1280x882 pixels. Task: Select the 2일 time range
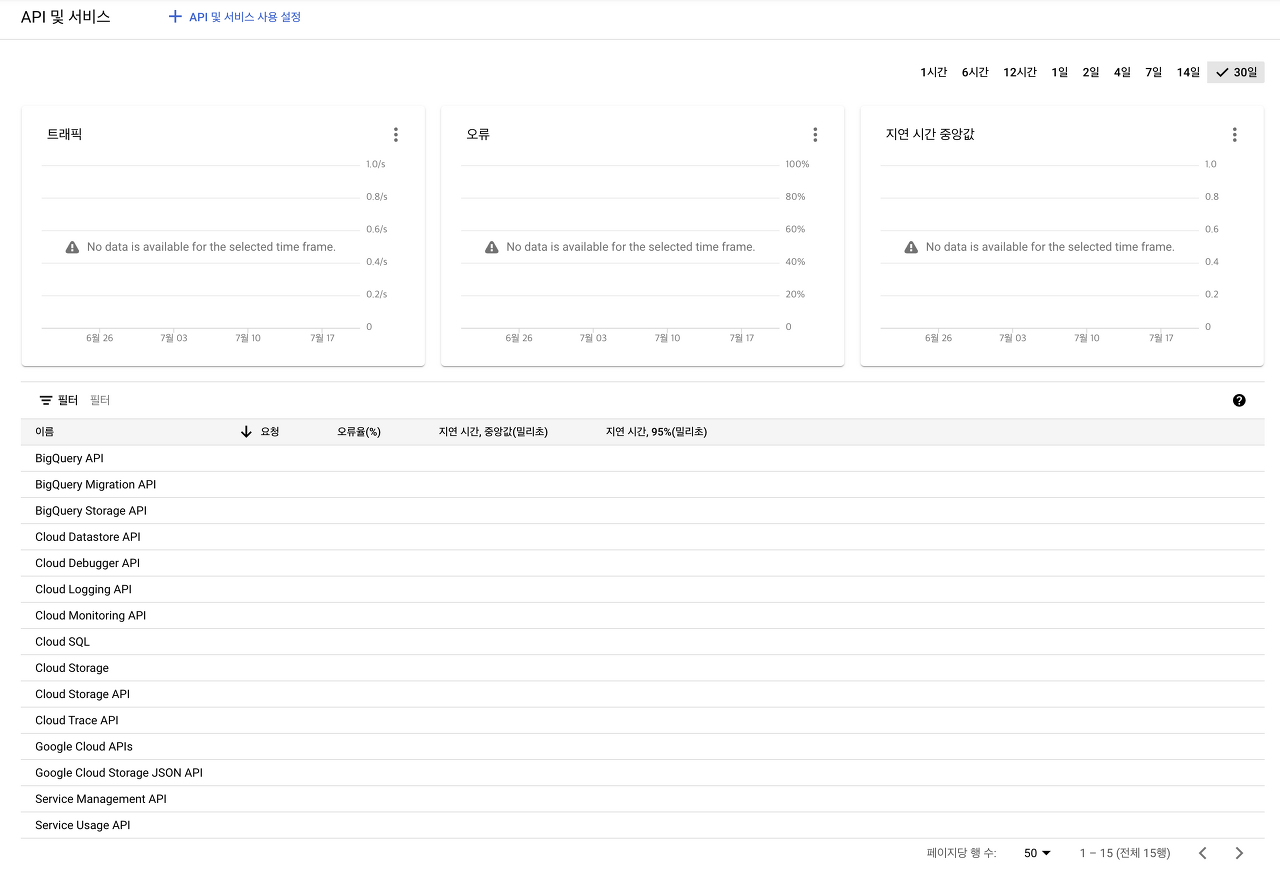point(1090,72)
